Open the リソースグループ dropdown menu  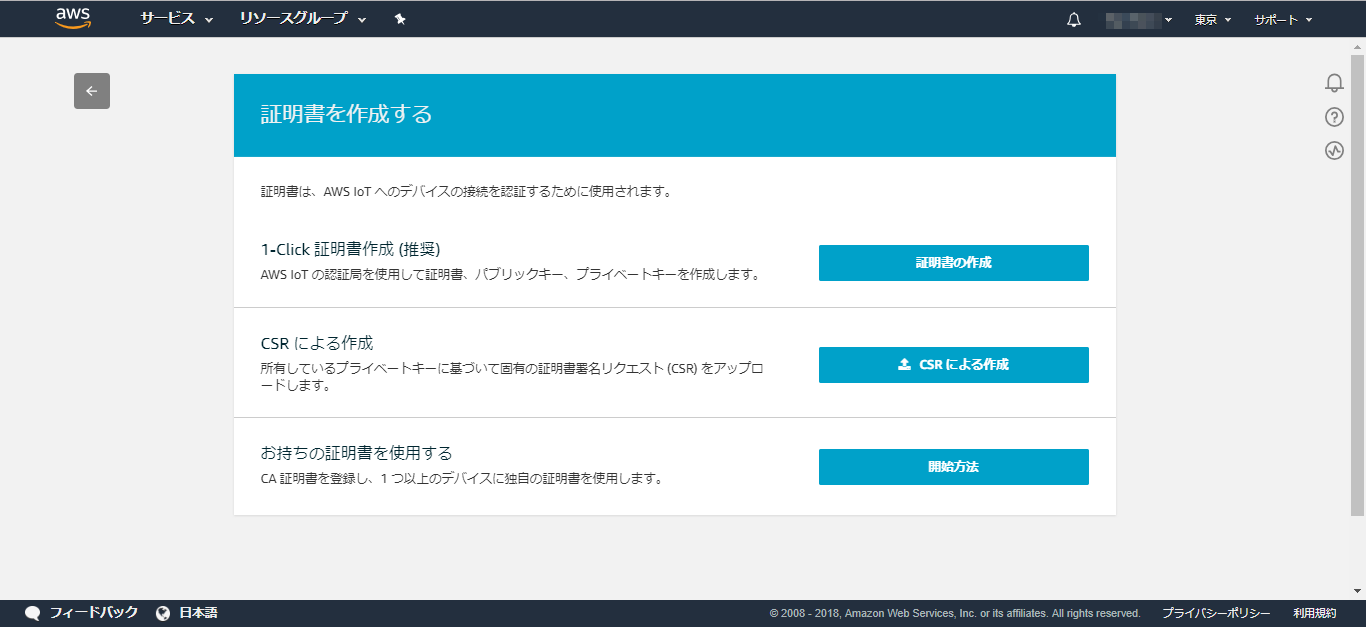[303, 19]
